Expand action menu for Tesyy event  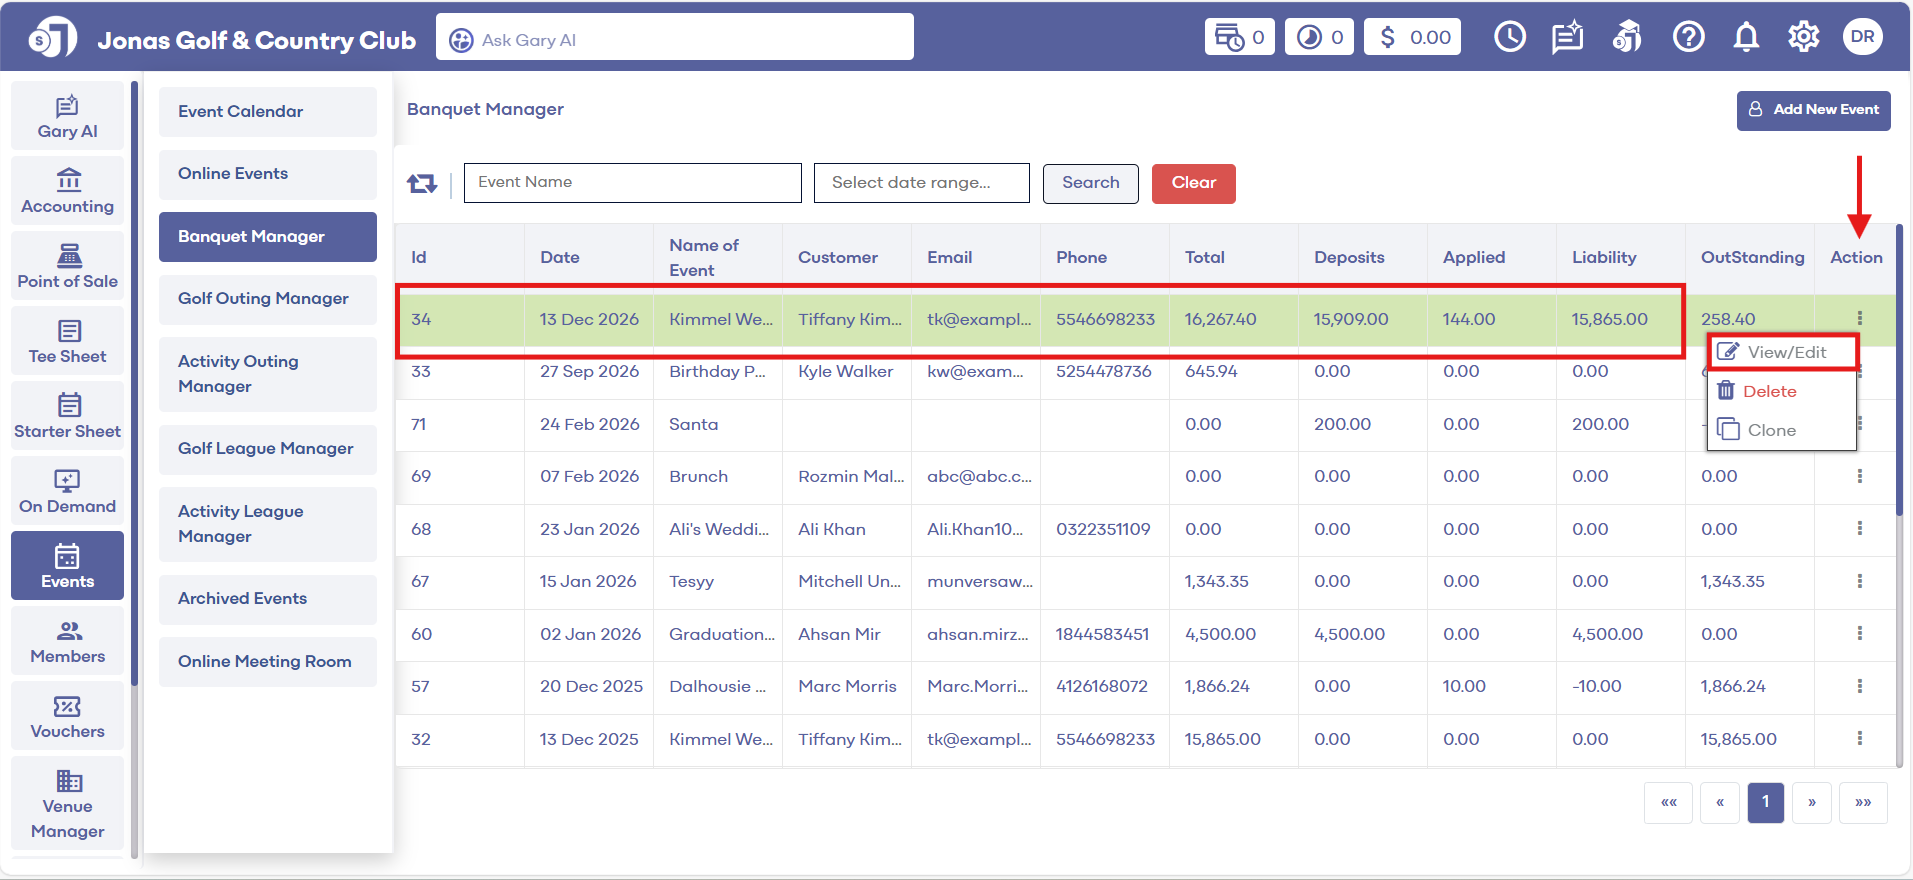(1859, 582)
